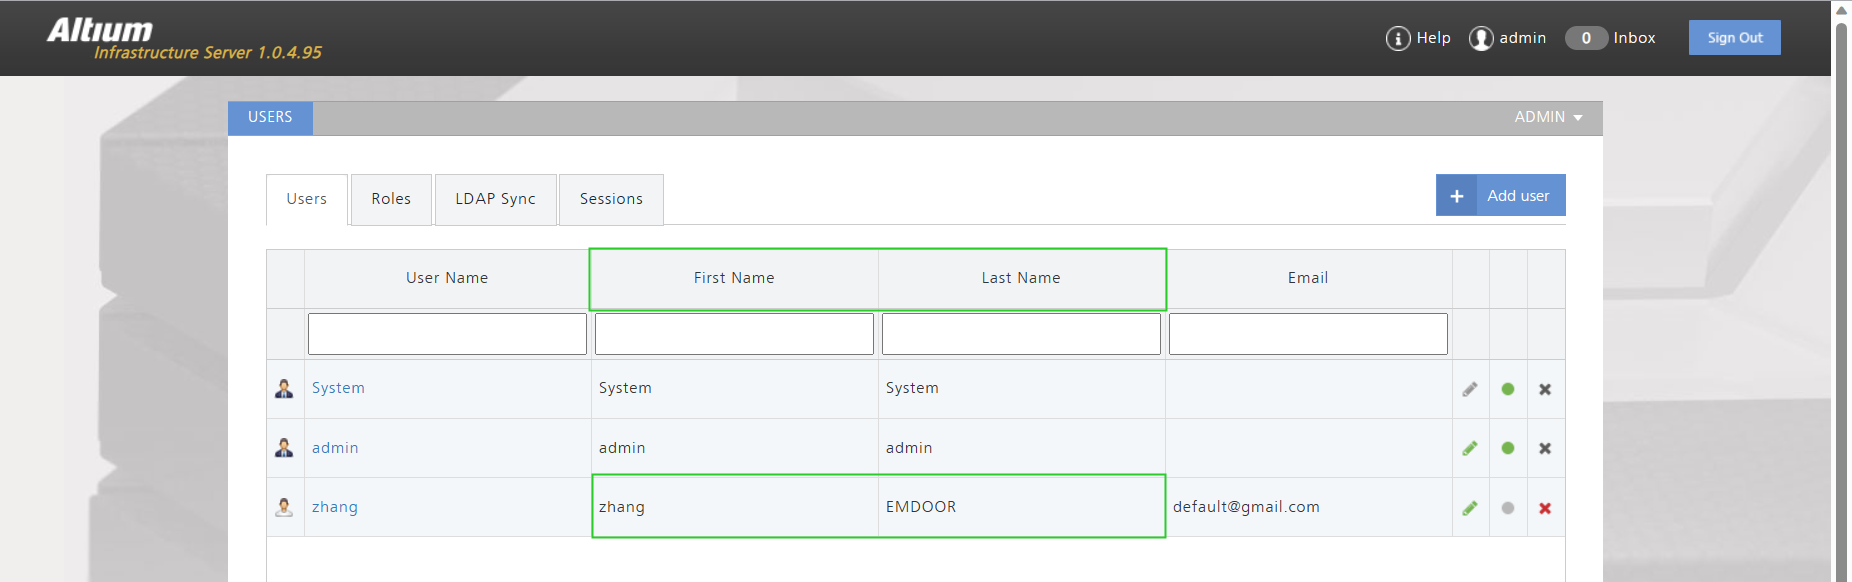Click the Help info icon

[x=1397, y=38]
